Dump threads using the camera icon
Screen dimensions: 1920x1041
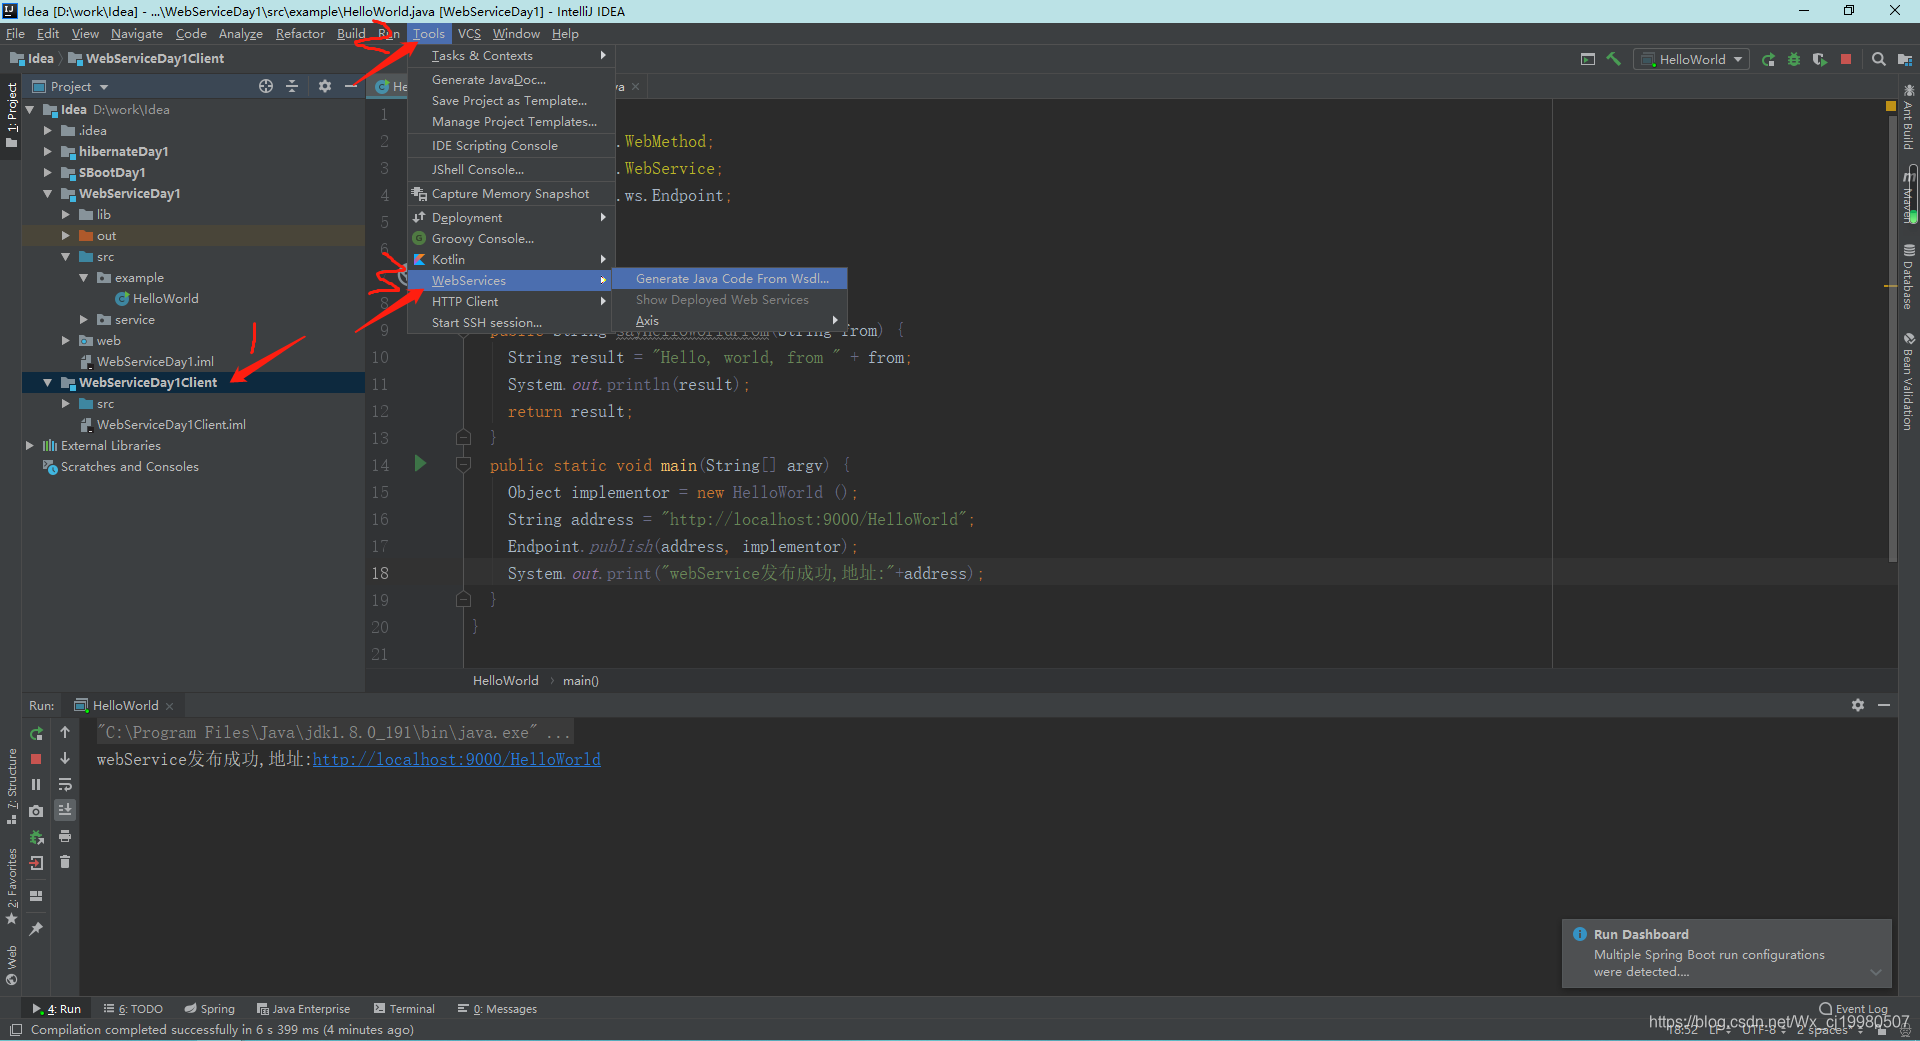click(36, 811)
